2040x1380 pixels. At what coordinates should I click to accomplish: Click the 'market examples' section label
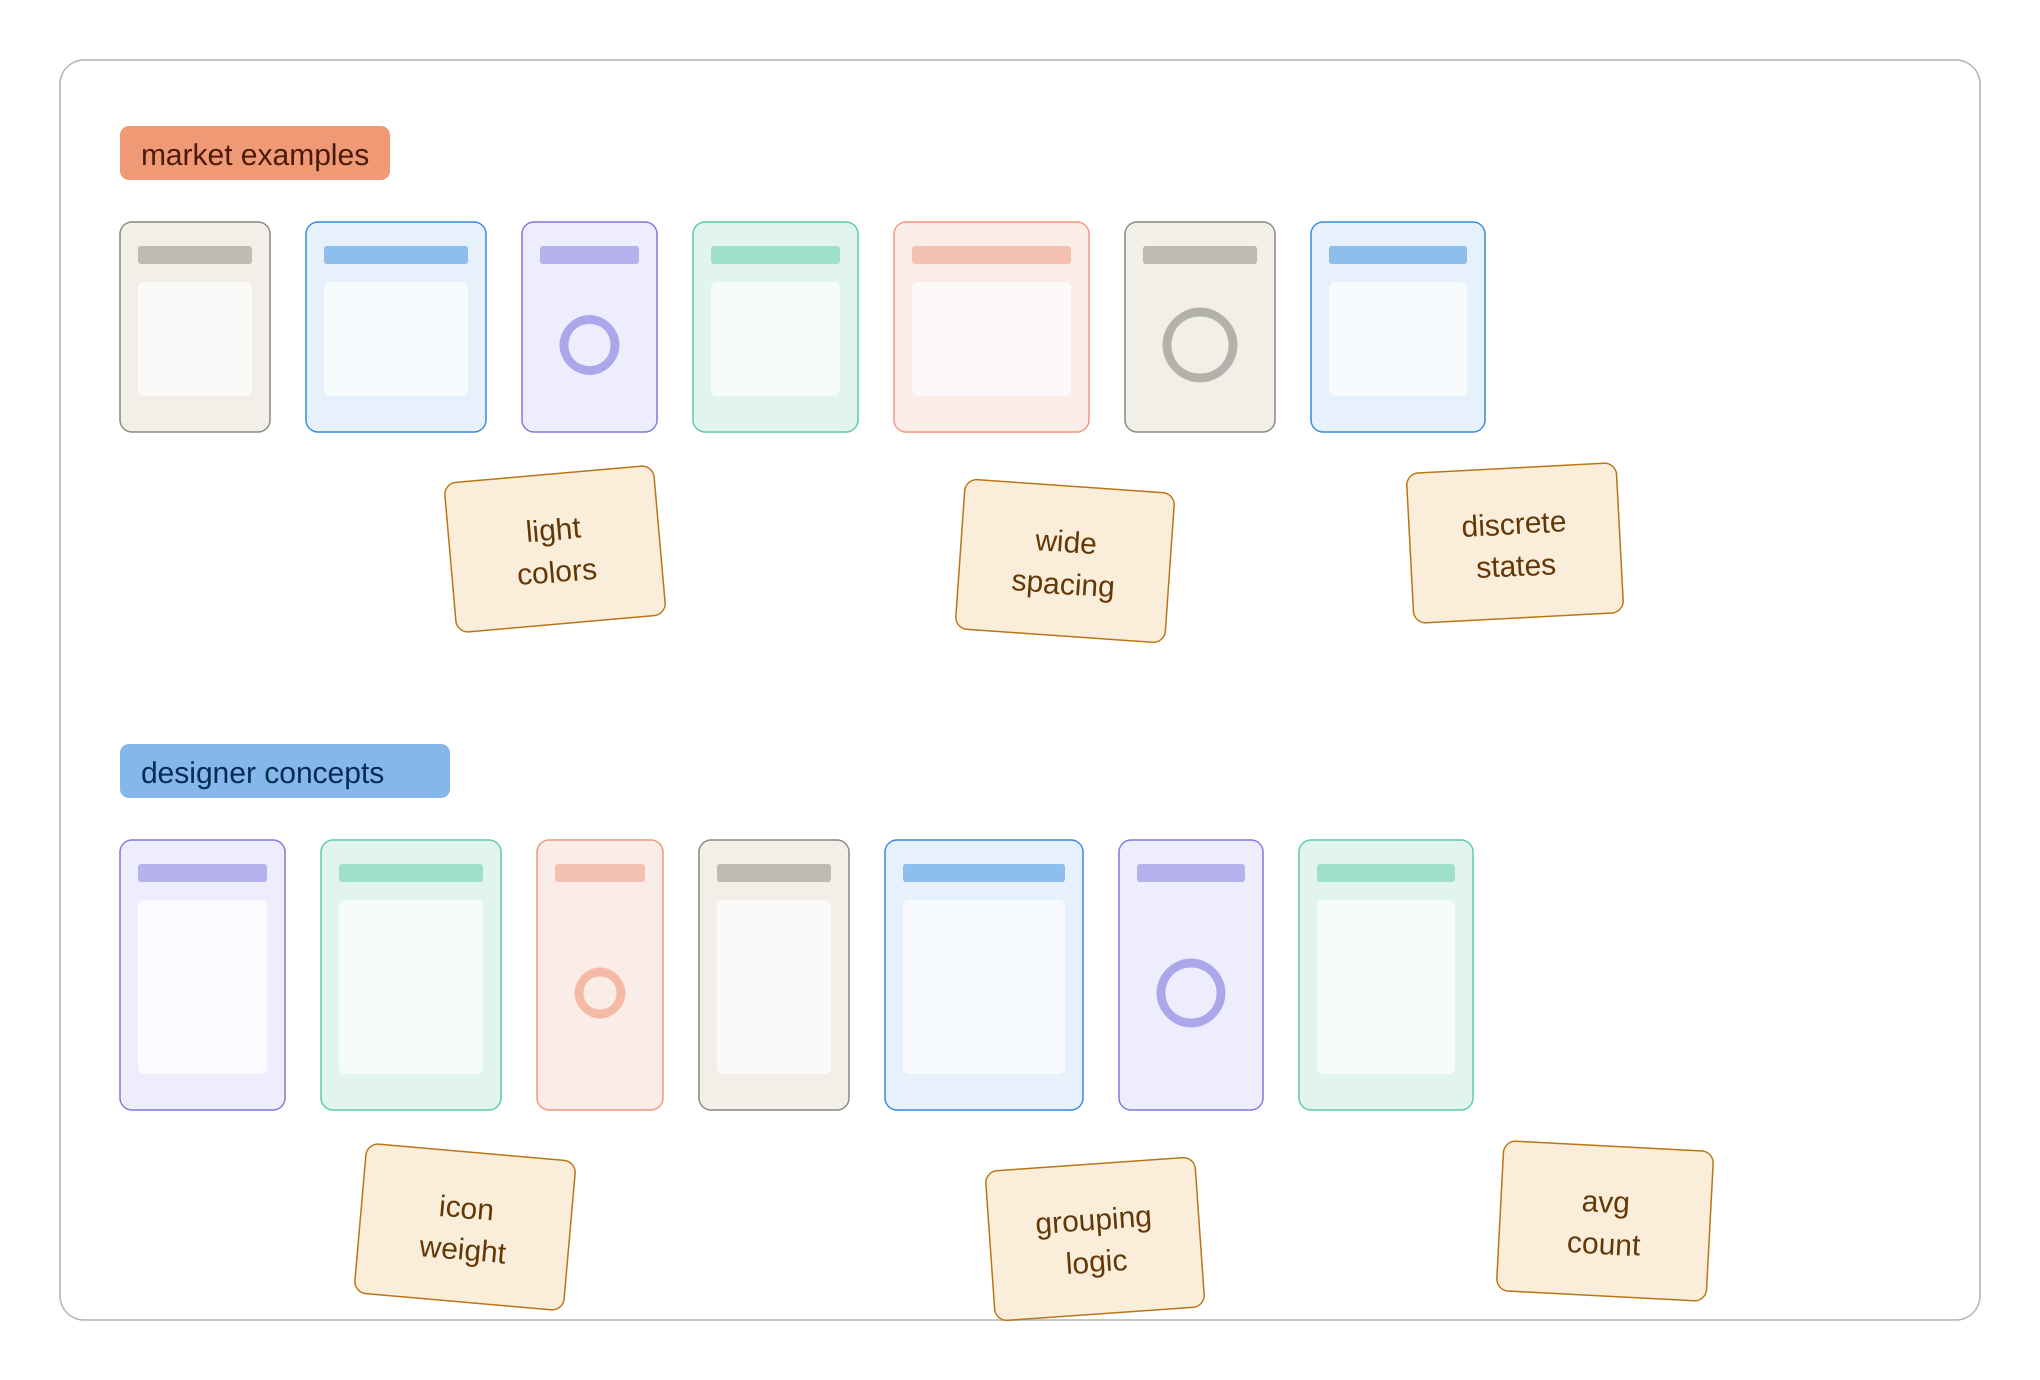[x=255, y=153]
